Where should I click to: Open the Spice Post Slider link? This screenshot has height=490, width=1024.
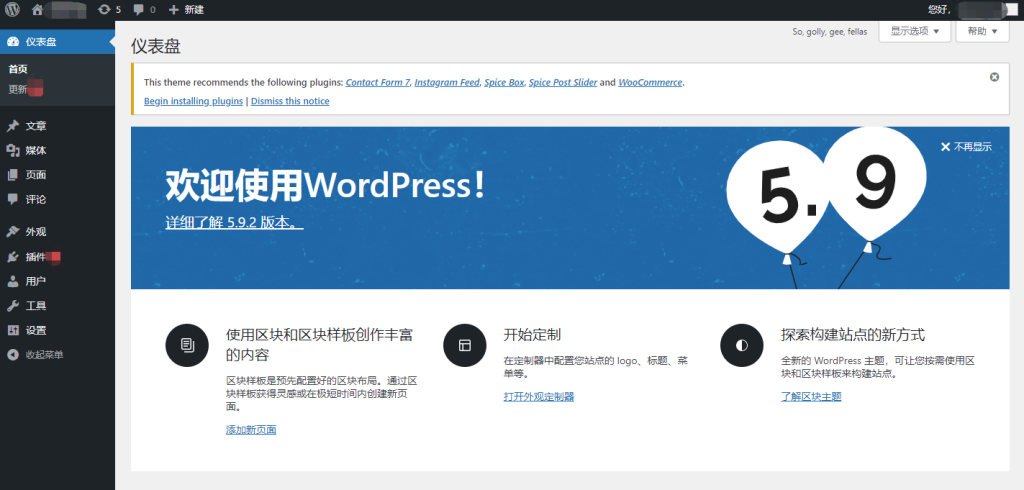point(563,82)
